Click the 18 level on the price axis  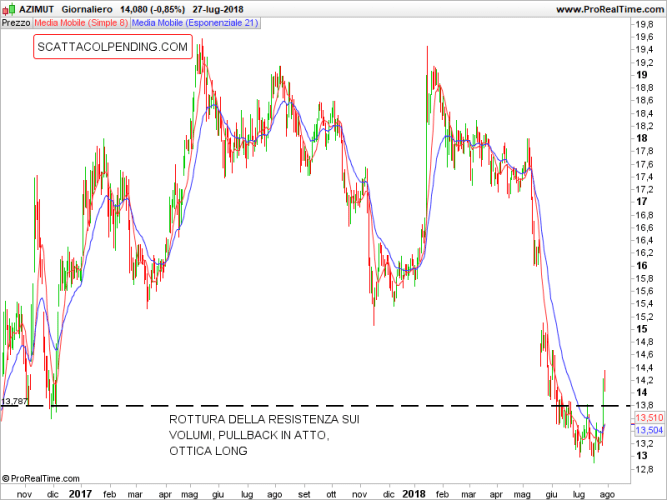click(641, 138)
